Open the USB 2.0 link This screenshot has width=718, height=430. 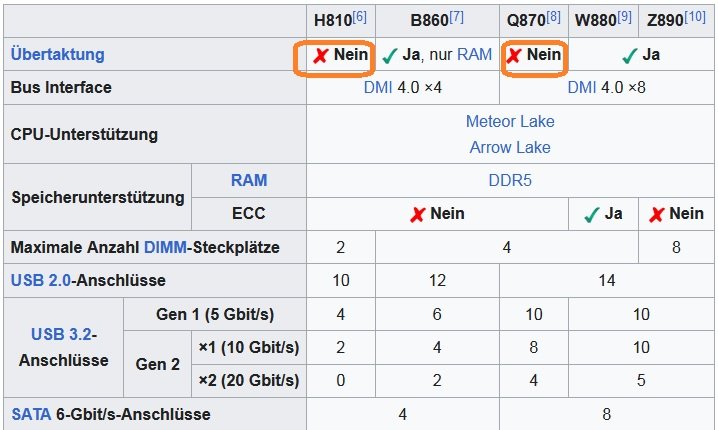tap(41, 280)
